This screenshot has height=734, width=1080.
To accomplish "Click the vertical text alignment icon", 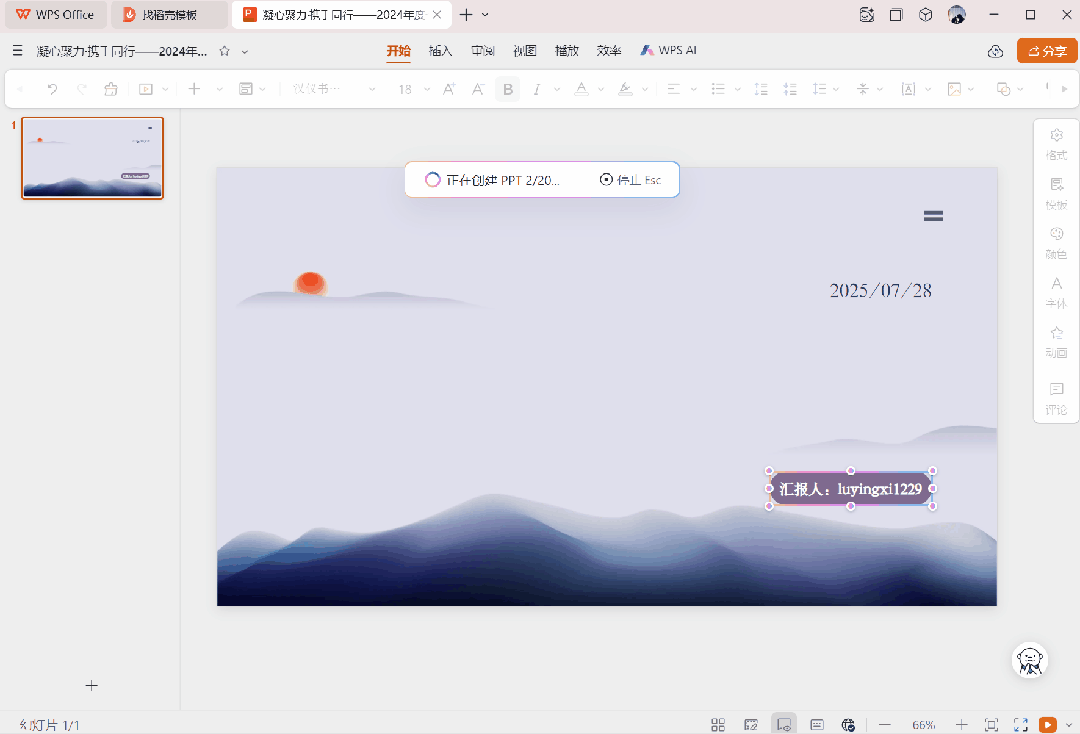I will tap(862, 89).
